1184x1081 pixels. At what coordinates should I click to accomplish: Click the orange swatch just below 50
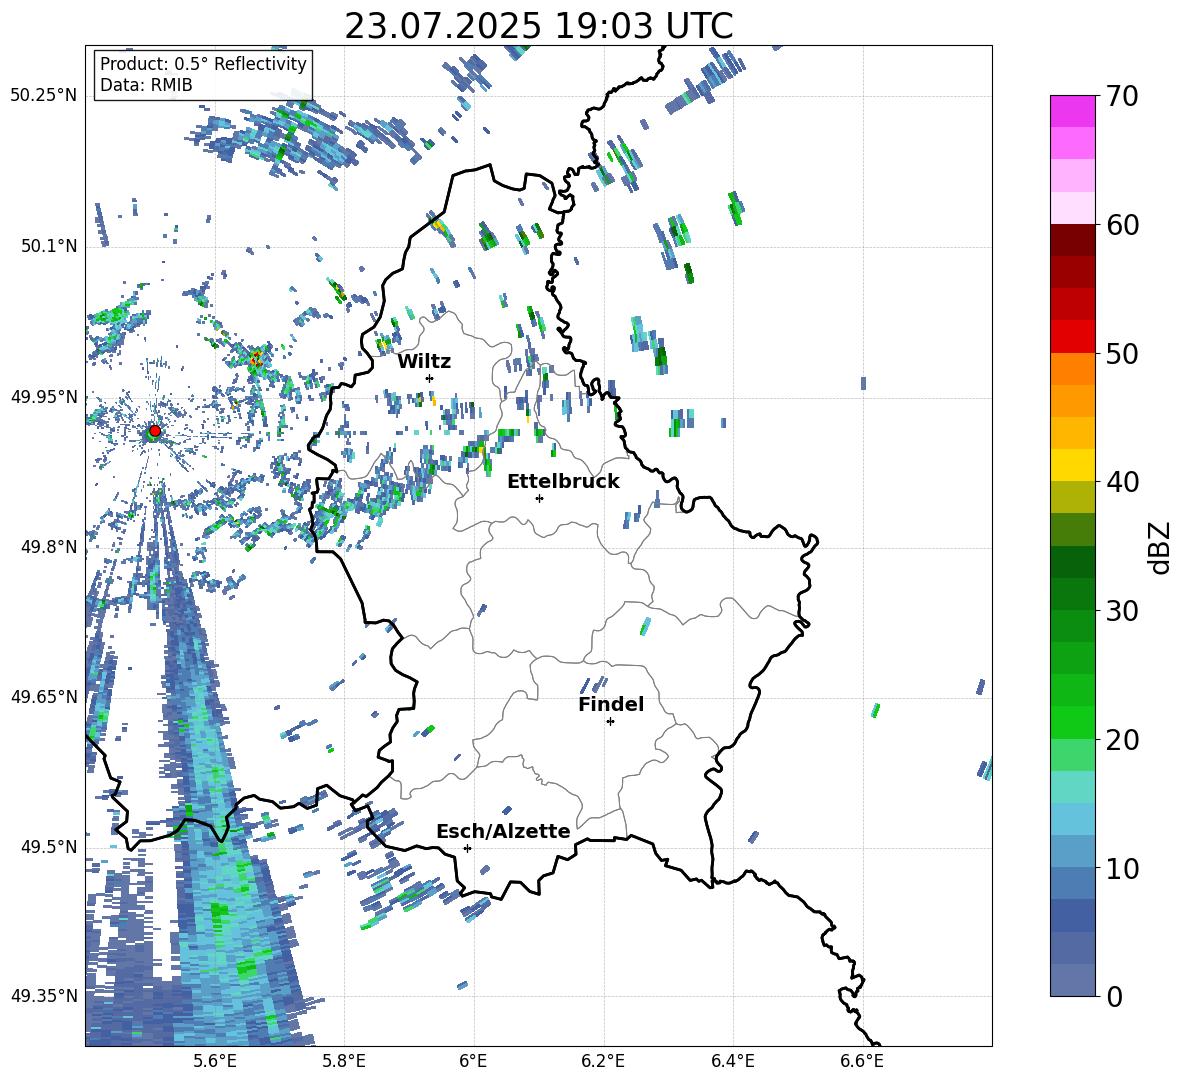[1072, 369]
